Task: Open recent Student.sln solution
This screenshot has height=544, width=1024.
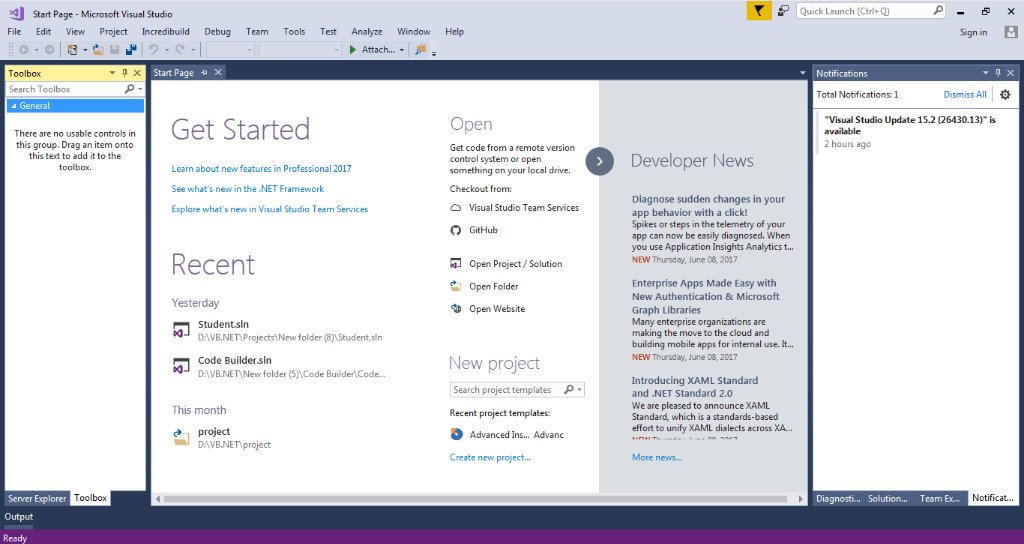Action: (278, 330)
